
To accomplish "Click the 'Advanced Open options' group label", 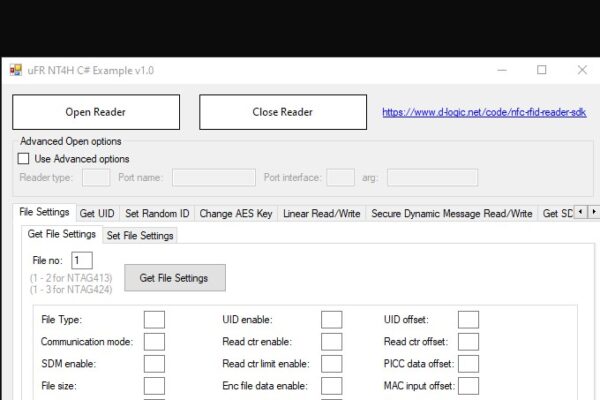I will click(x=71, y=141).
